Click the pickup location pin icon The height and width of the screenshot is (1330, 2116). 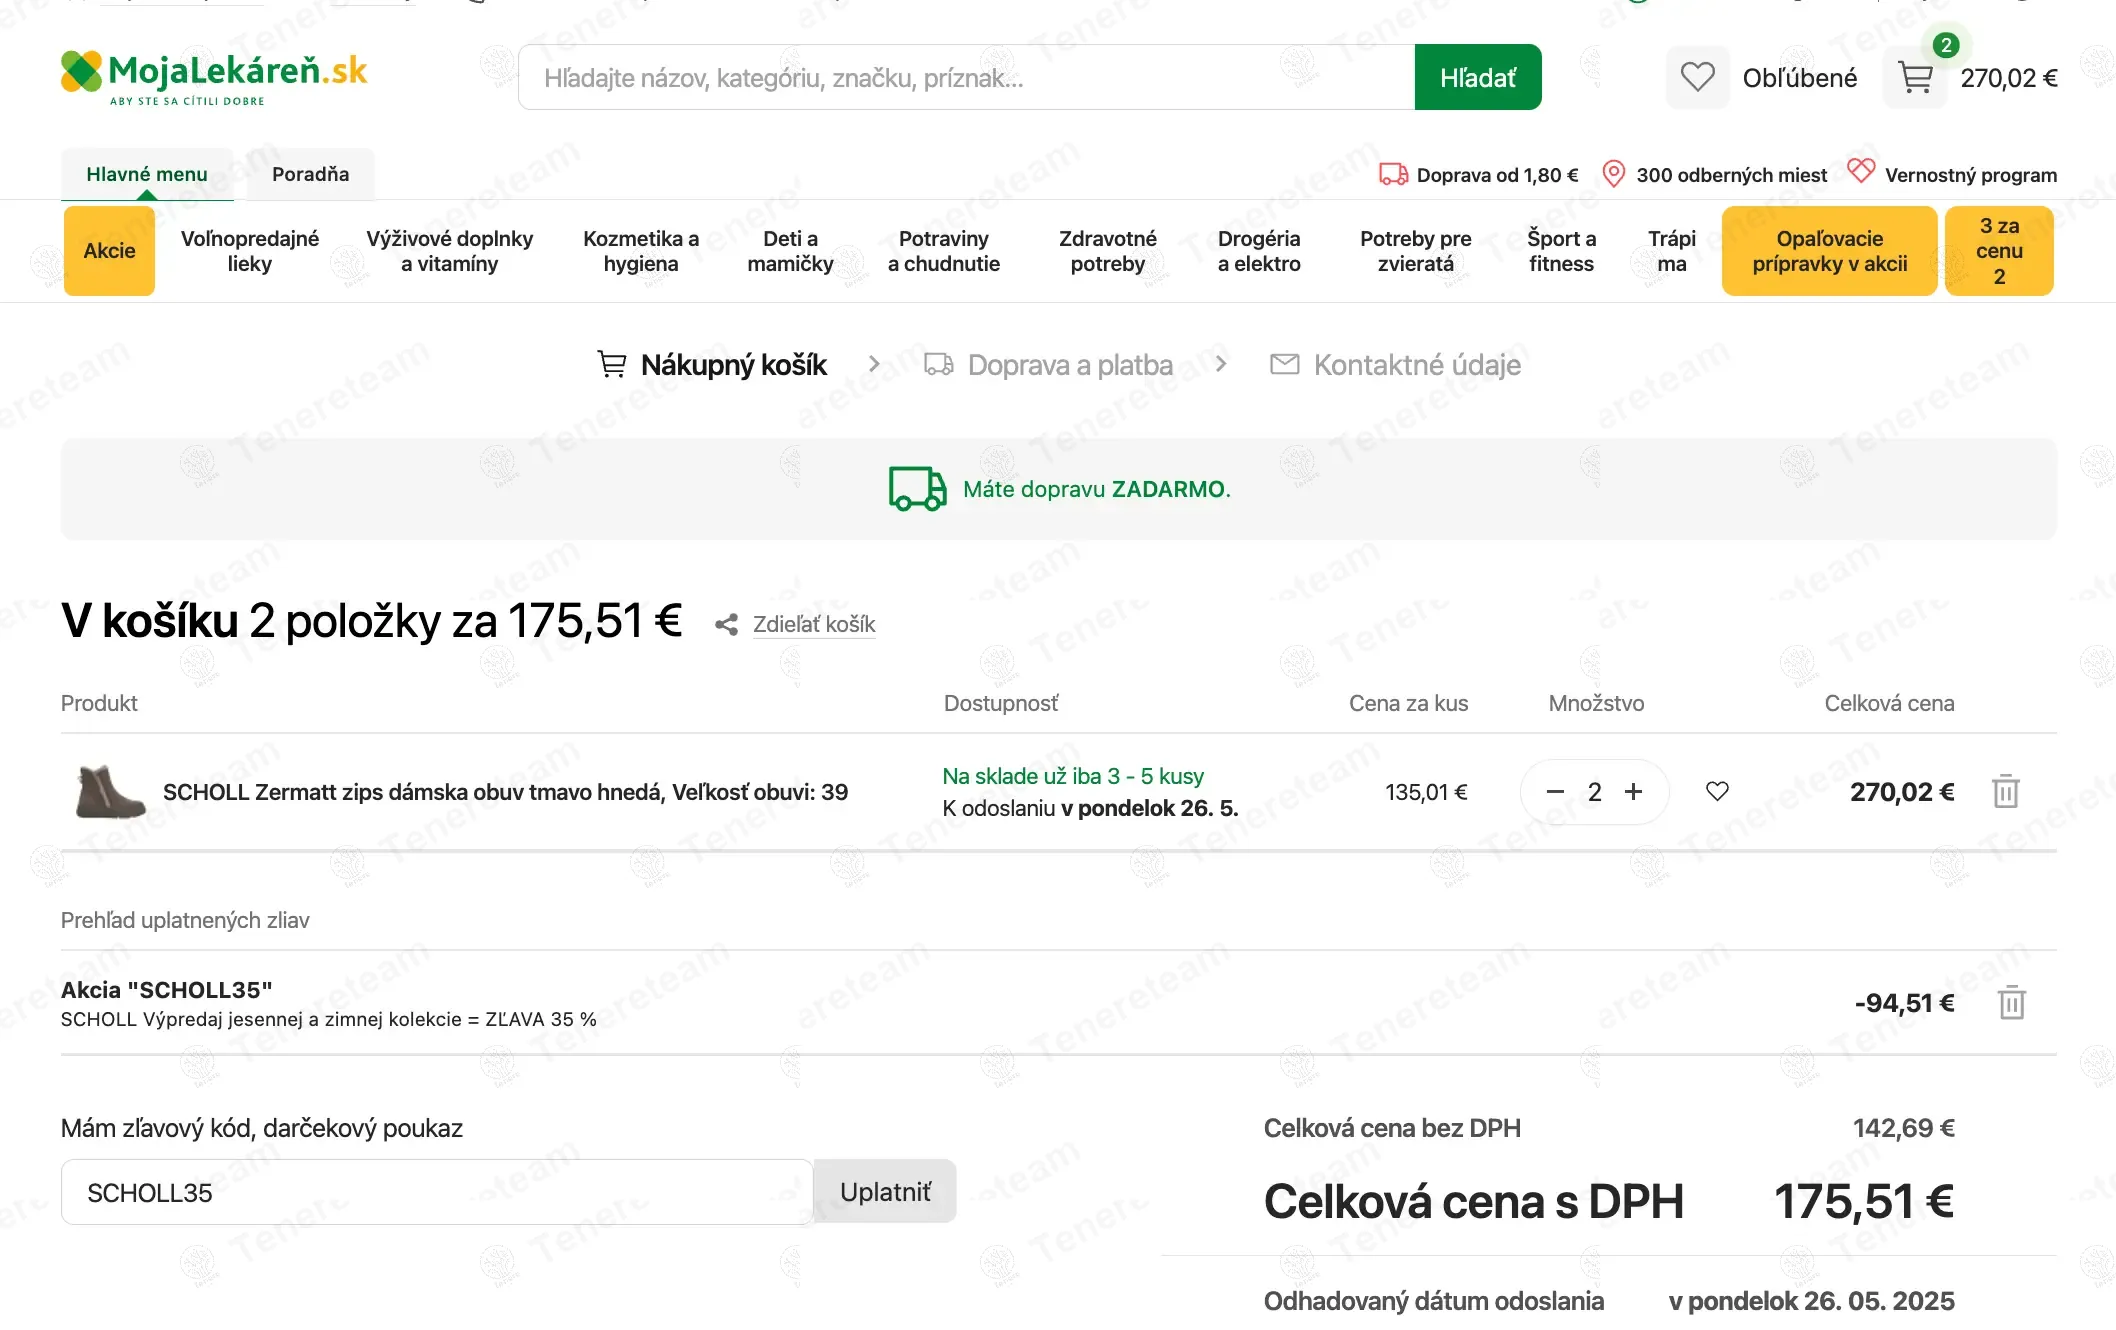pyautogui.click(x=1613, y=174)
